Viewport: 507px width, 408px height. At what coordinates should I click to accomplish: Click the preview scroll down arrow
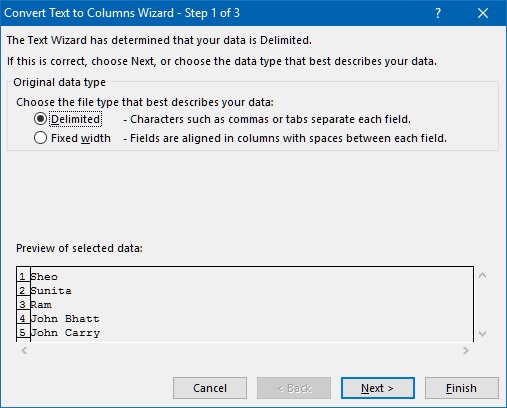(482, 333)
